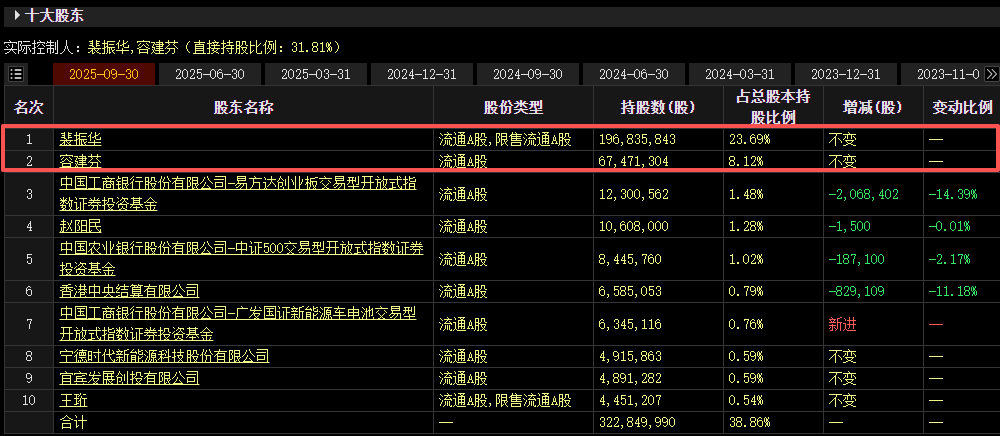Open shareholder link 容建芬
The height and width of the screenshot is (436, 1000).
pyautogui.click(x=80, y=162)
